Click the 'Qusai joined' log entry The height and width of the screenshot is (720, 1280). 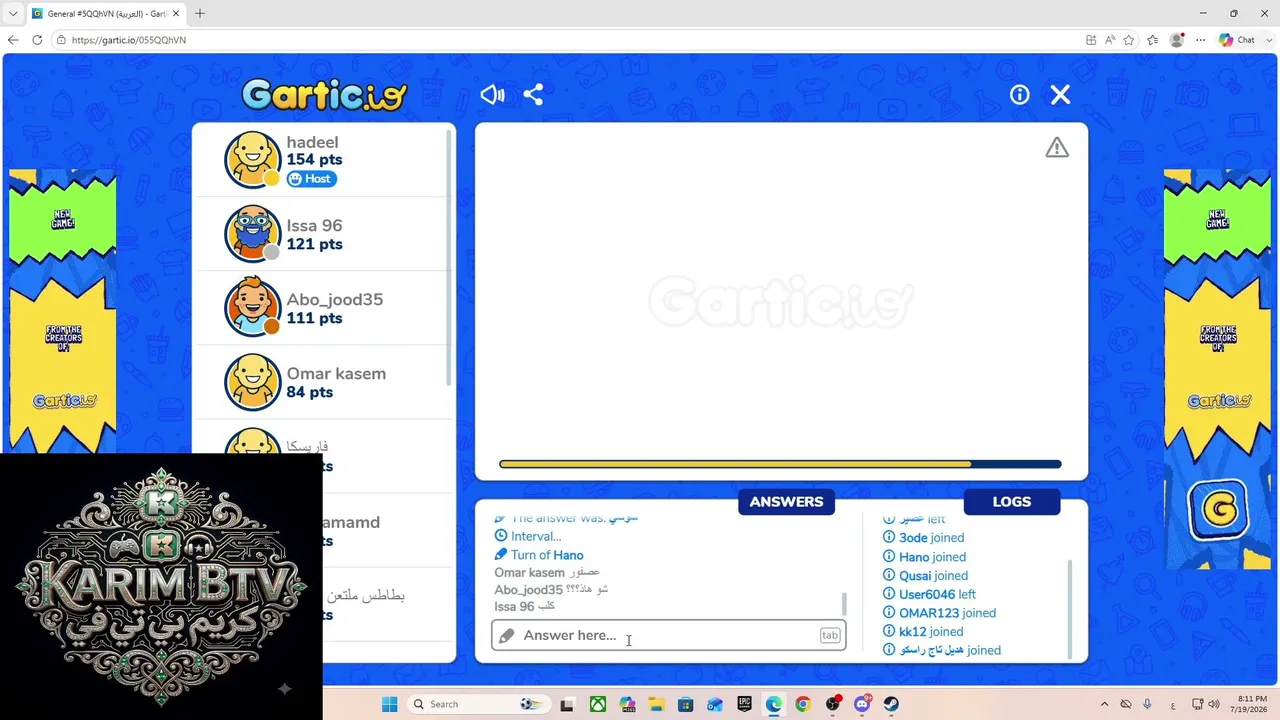point(925,576)
